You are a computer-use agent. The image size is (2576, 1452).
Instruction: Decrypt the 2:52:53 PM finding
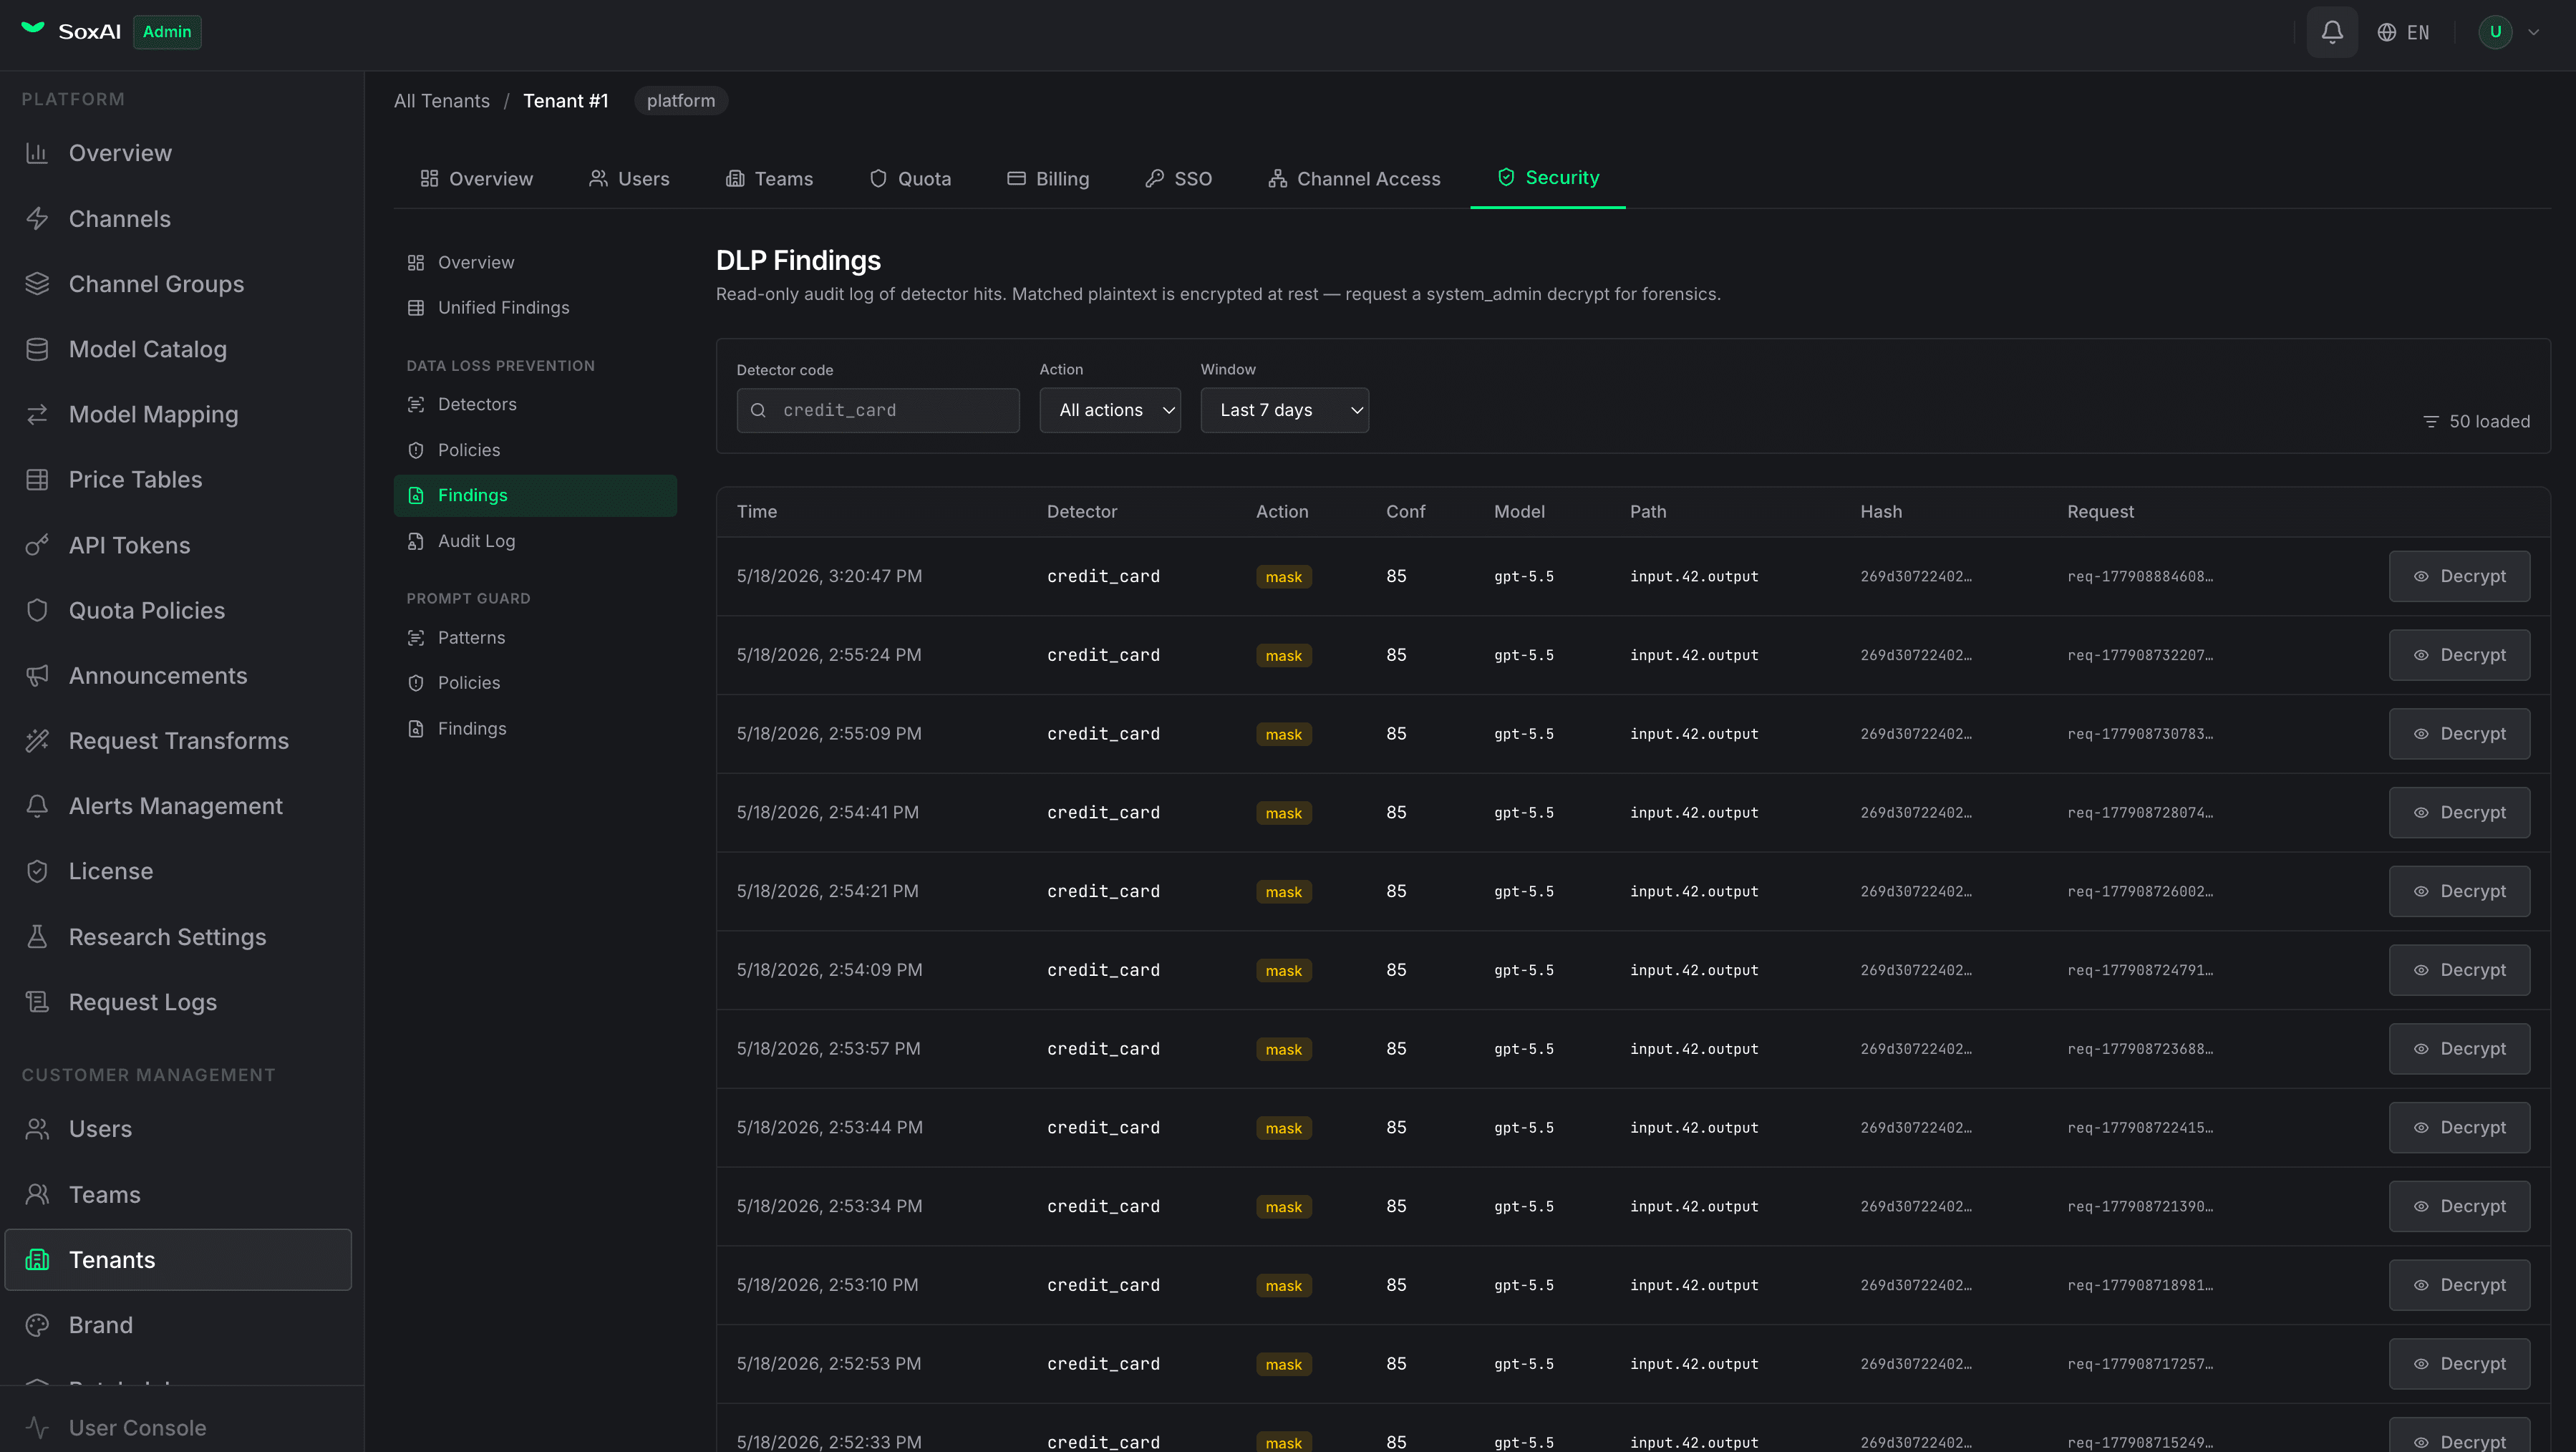click(2459, 1364)
